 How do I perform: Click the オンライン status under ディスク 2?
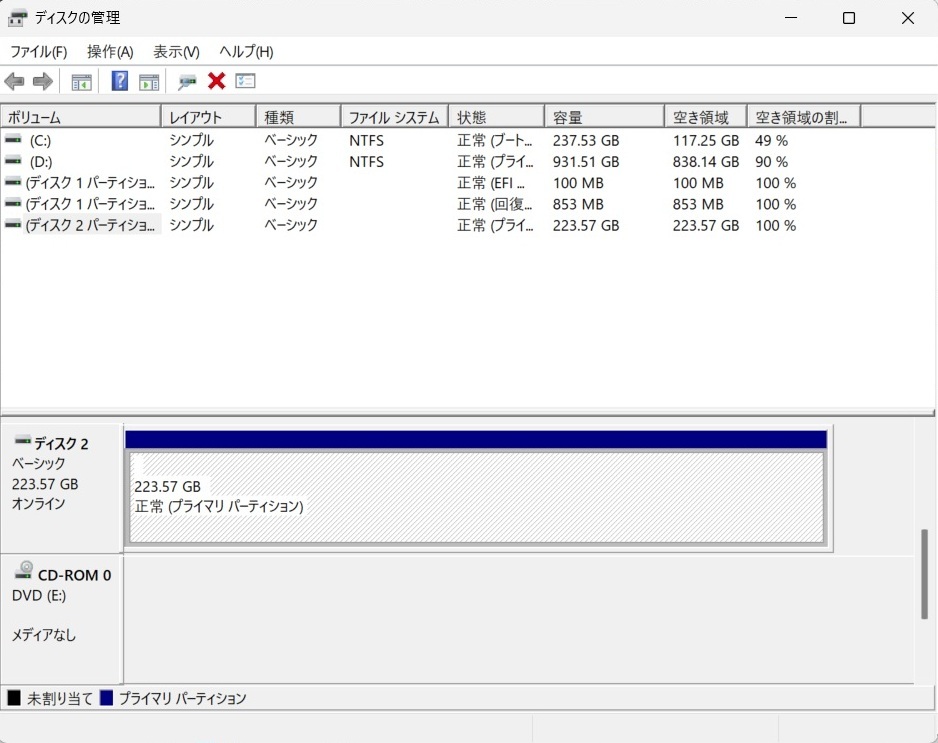pos(38,504)
